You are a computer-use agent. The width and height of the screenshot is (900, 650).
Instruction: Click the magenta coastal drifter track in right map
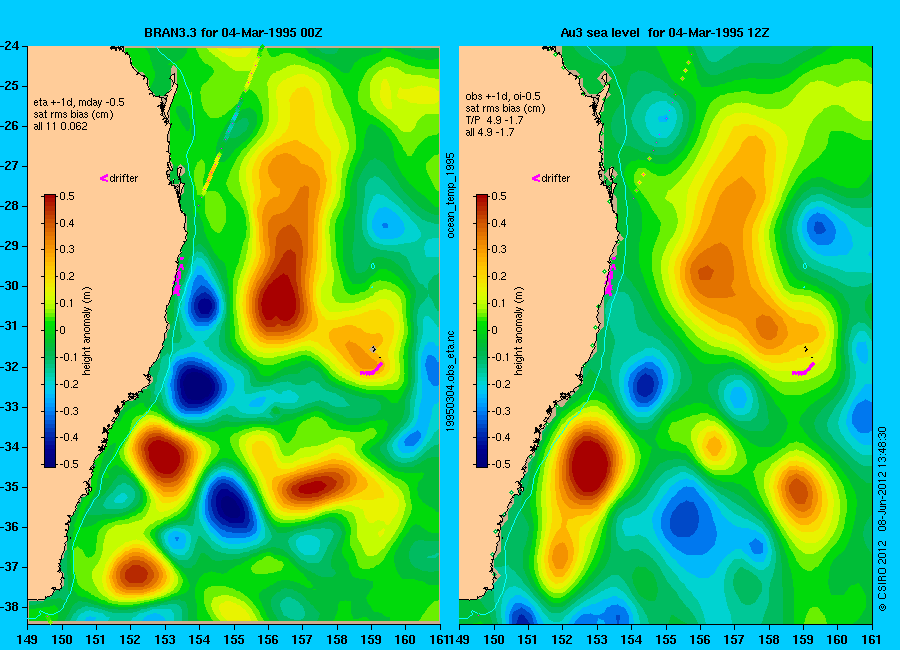tap(611, 276)
